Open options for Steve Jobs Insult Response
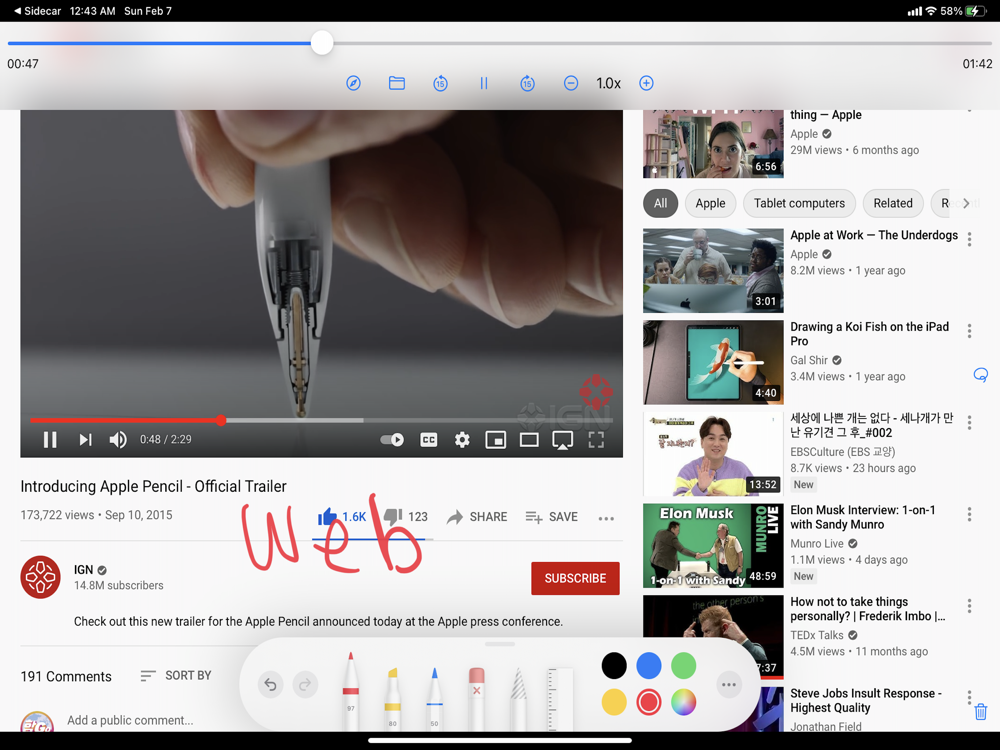1000x750 pixels. coord(969,697)
